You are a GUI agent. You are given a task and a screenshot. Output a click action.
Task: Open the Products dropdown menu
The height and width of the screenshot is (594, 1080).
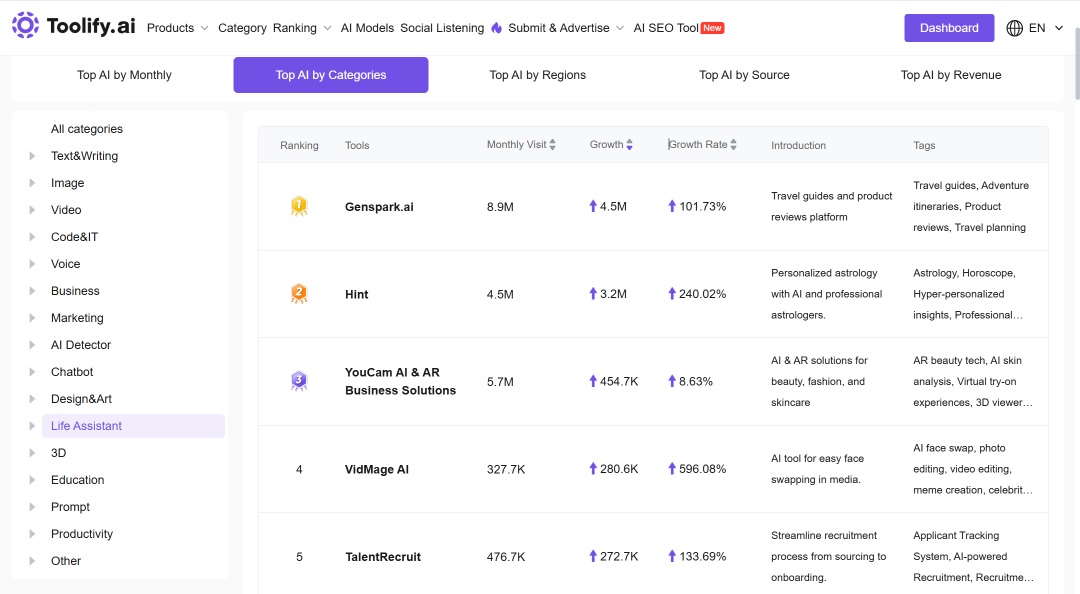177,28
